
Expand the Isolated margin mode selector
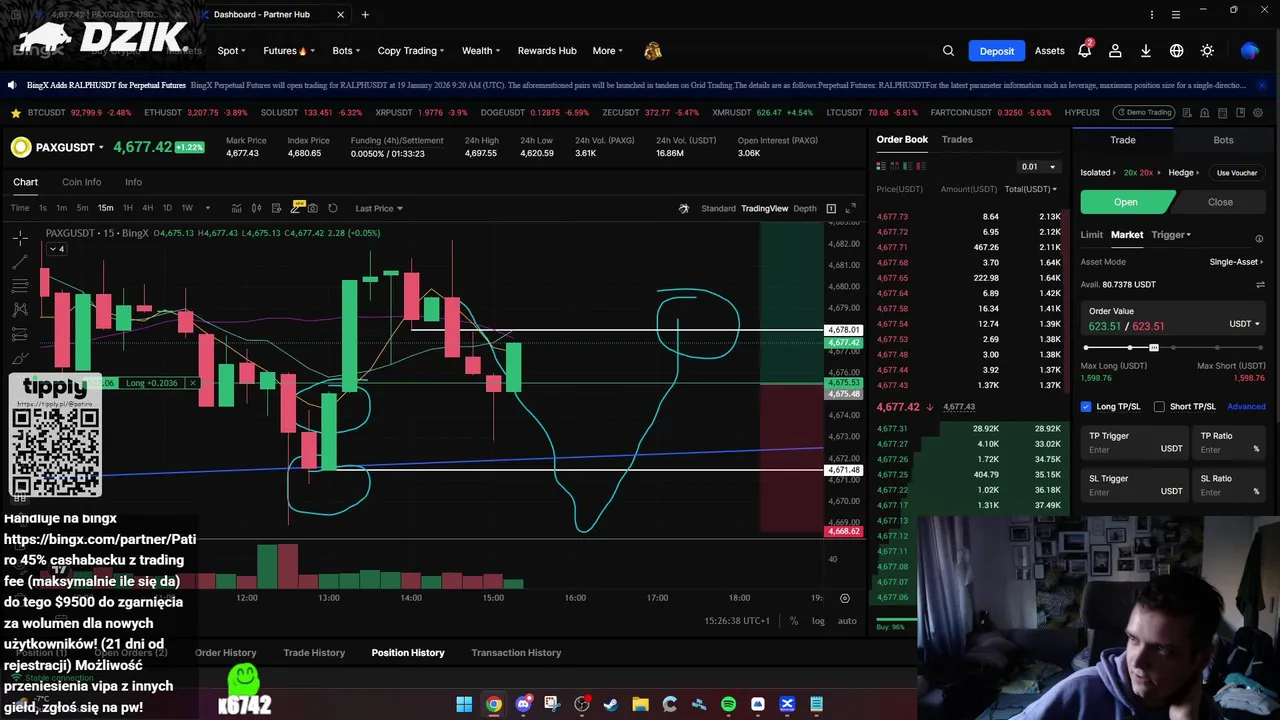click(x=1097, y=173)
